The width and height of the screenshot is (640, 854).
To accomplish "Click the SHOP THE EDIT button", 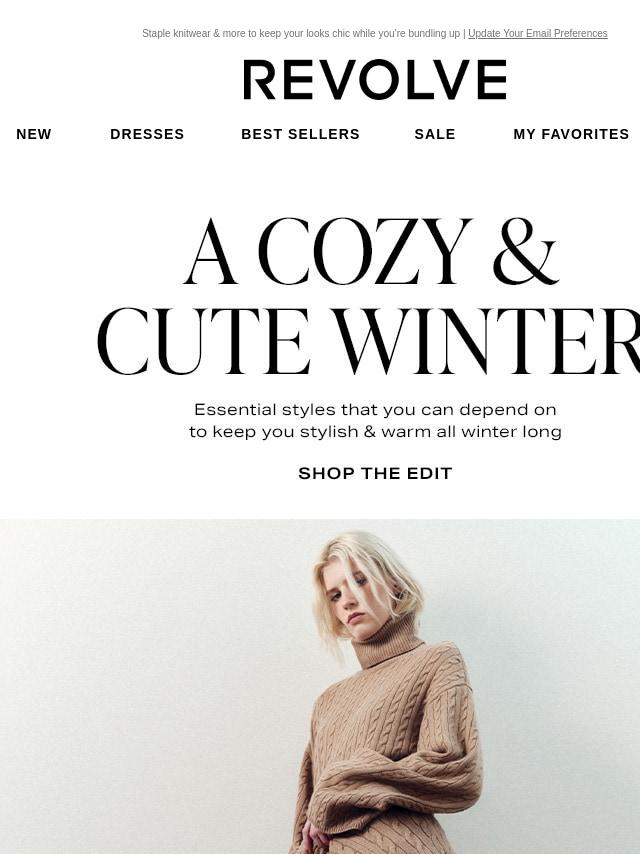I will (375, 473).
